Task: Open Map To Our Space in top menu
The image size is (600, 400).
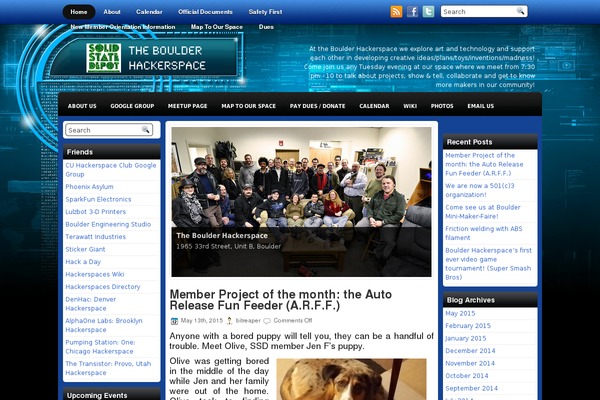Action: (217, 27)
